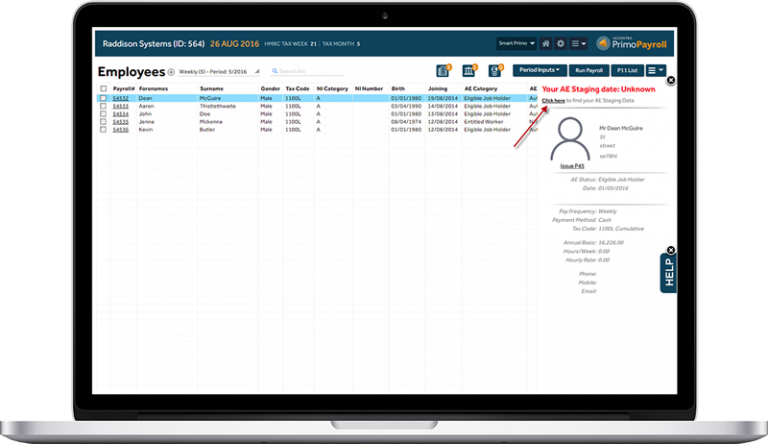Sort by the Surname column header
768x444 pixels.
point(212,89)
